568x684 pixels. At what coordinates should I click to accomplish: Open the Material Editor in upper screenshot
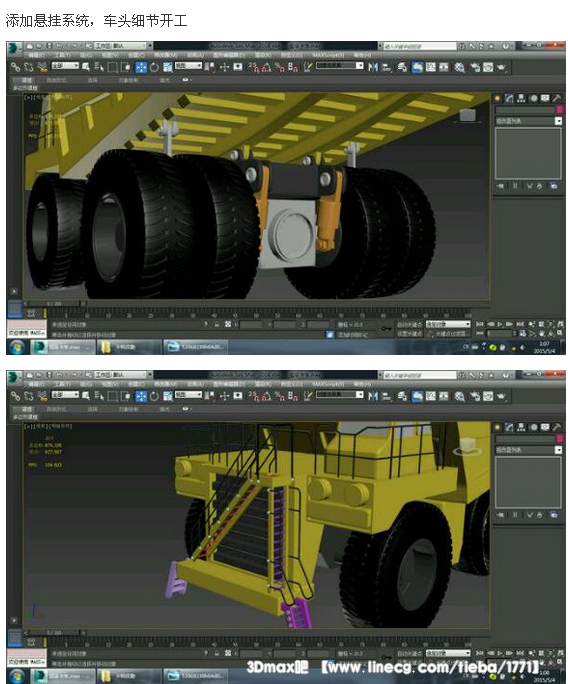(459, 67)
